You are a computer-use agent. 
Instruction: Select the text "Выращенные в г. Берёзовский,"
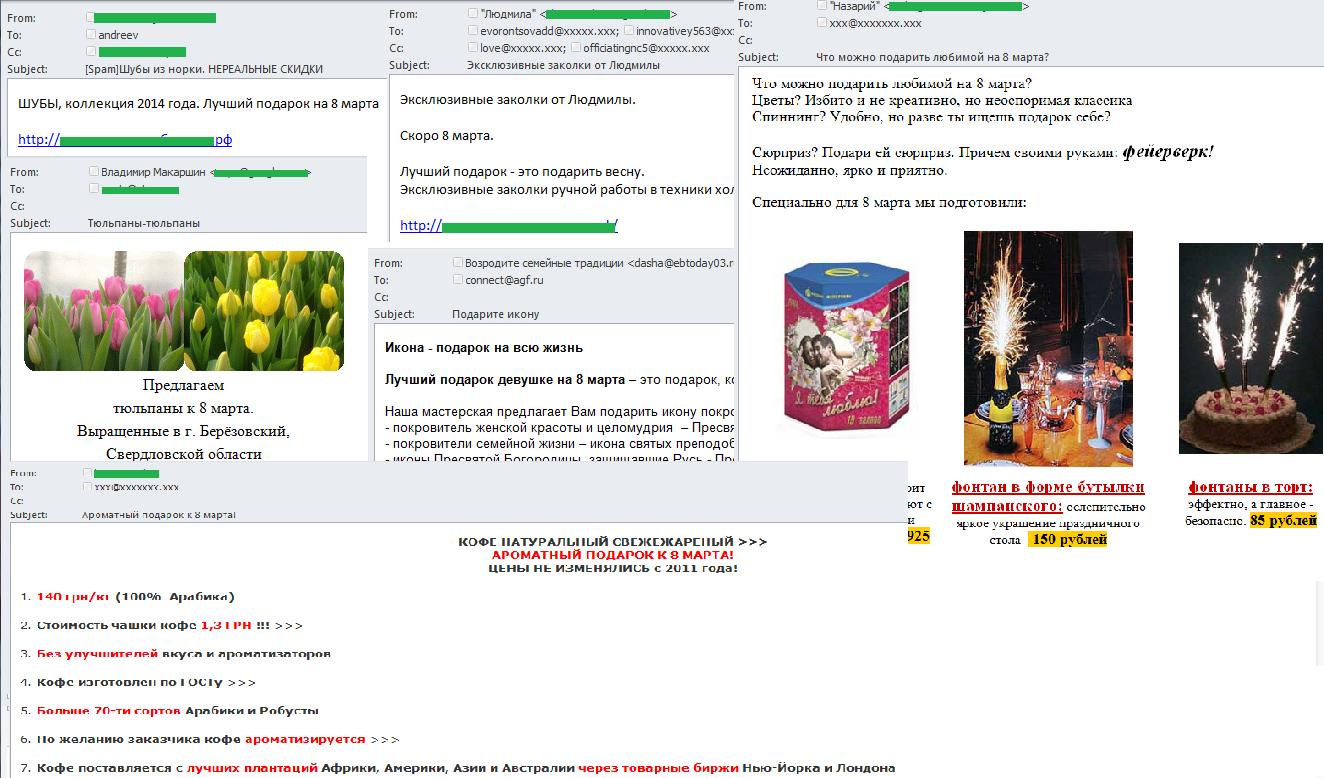tap(183, 431)
